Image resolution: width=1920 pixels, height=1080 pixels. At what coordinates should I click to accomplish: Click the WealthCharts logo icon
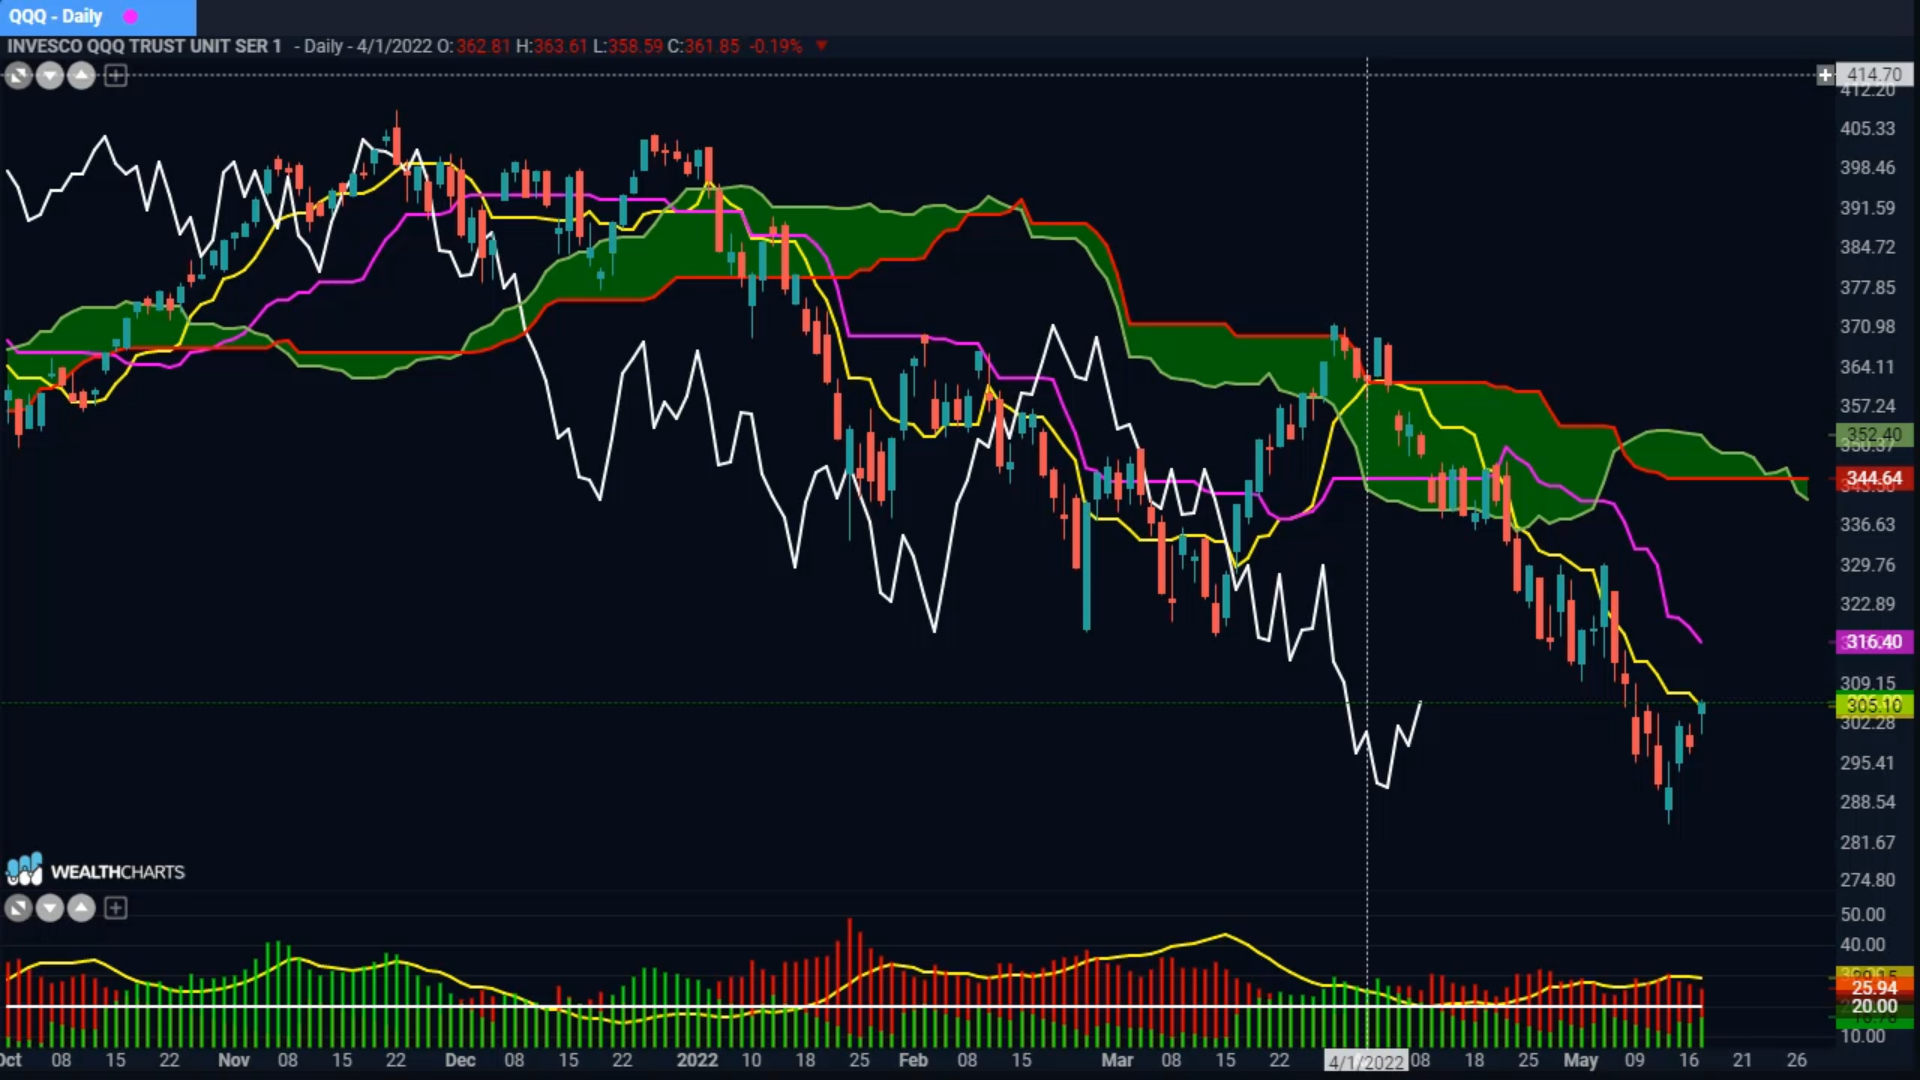tap(25, 869)
